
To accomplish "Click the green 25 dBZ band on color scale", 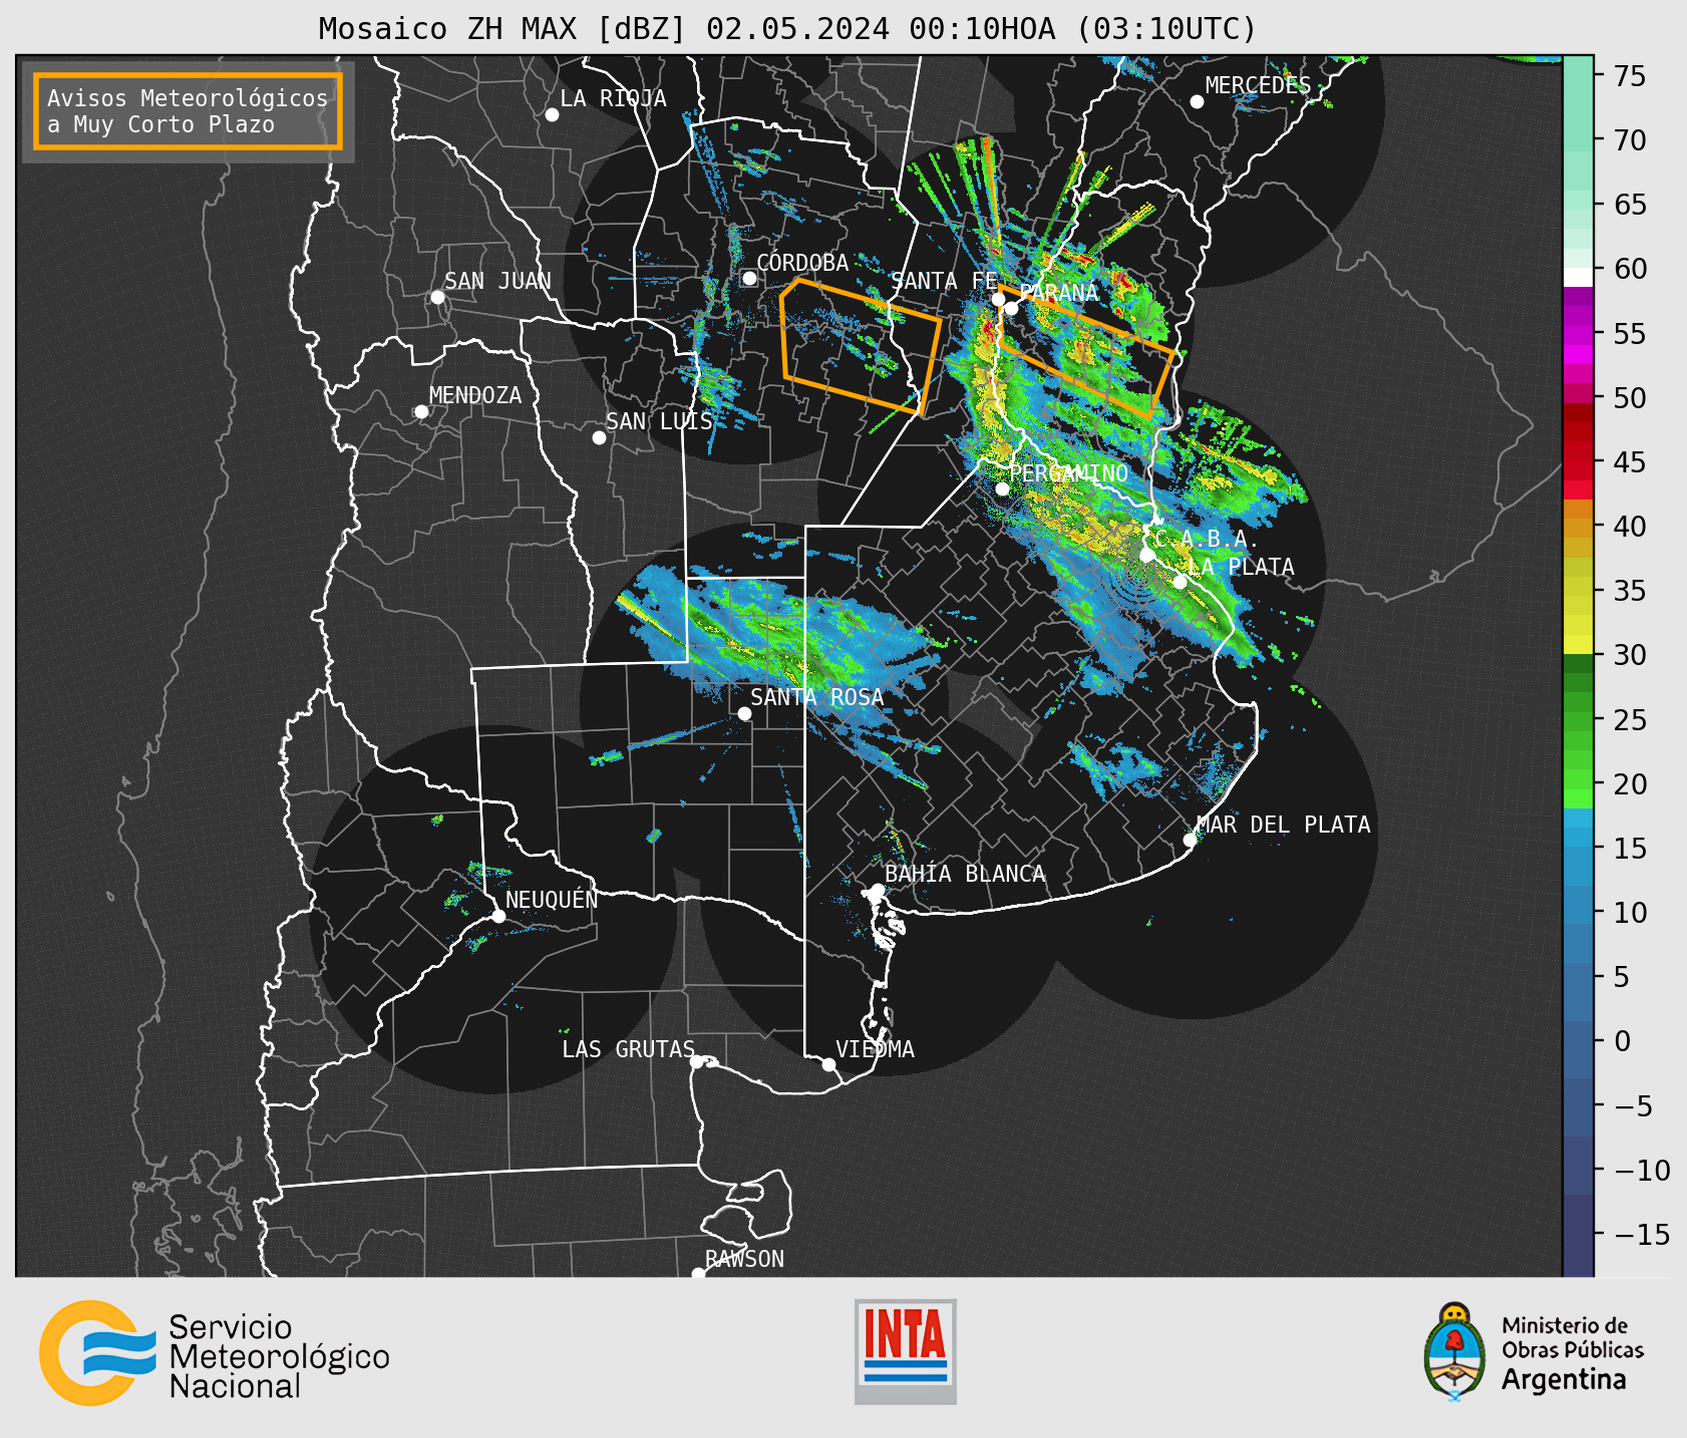I will (x=1578, y=720).
